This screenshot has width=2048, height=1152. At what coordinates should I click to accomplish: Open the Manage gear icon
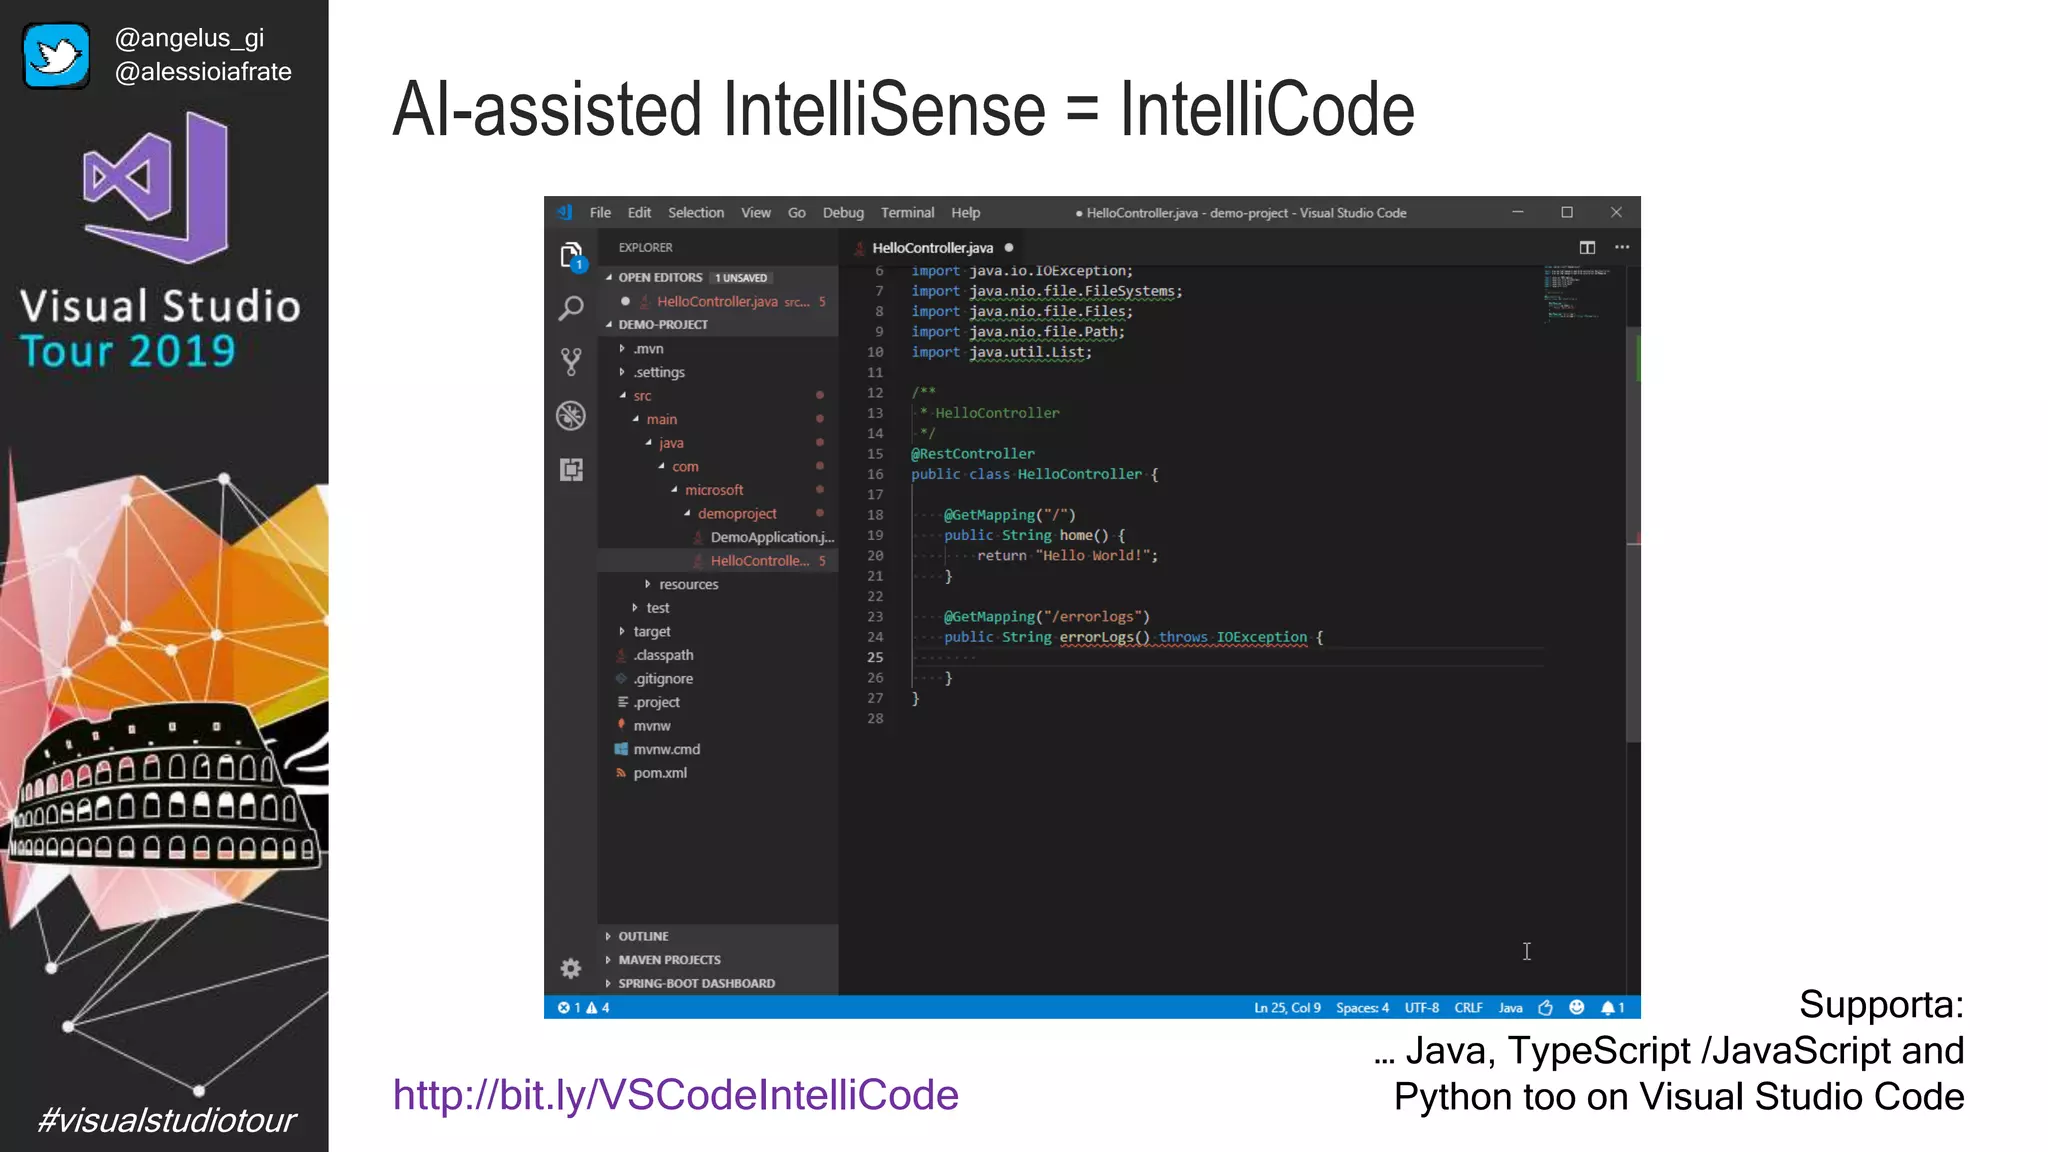tap(571, 968)
